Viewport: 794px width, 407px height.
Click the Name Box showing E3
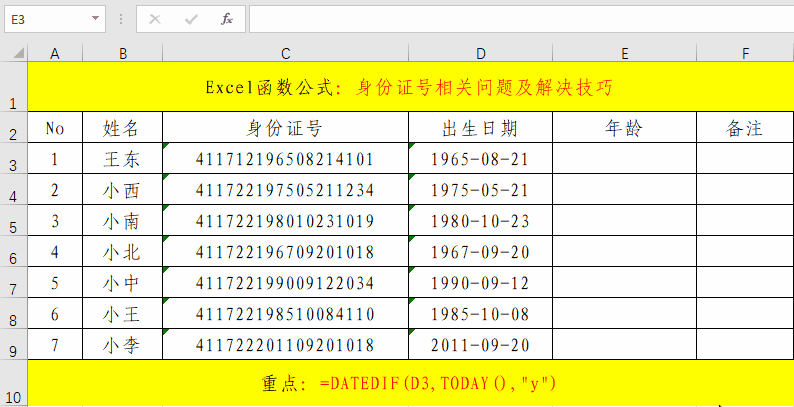55,19
